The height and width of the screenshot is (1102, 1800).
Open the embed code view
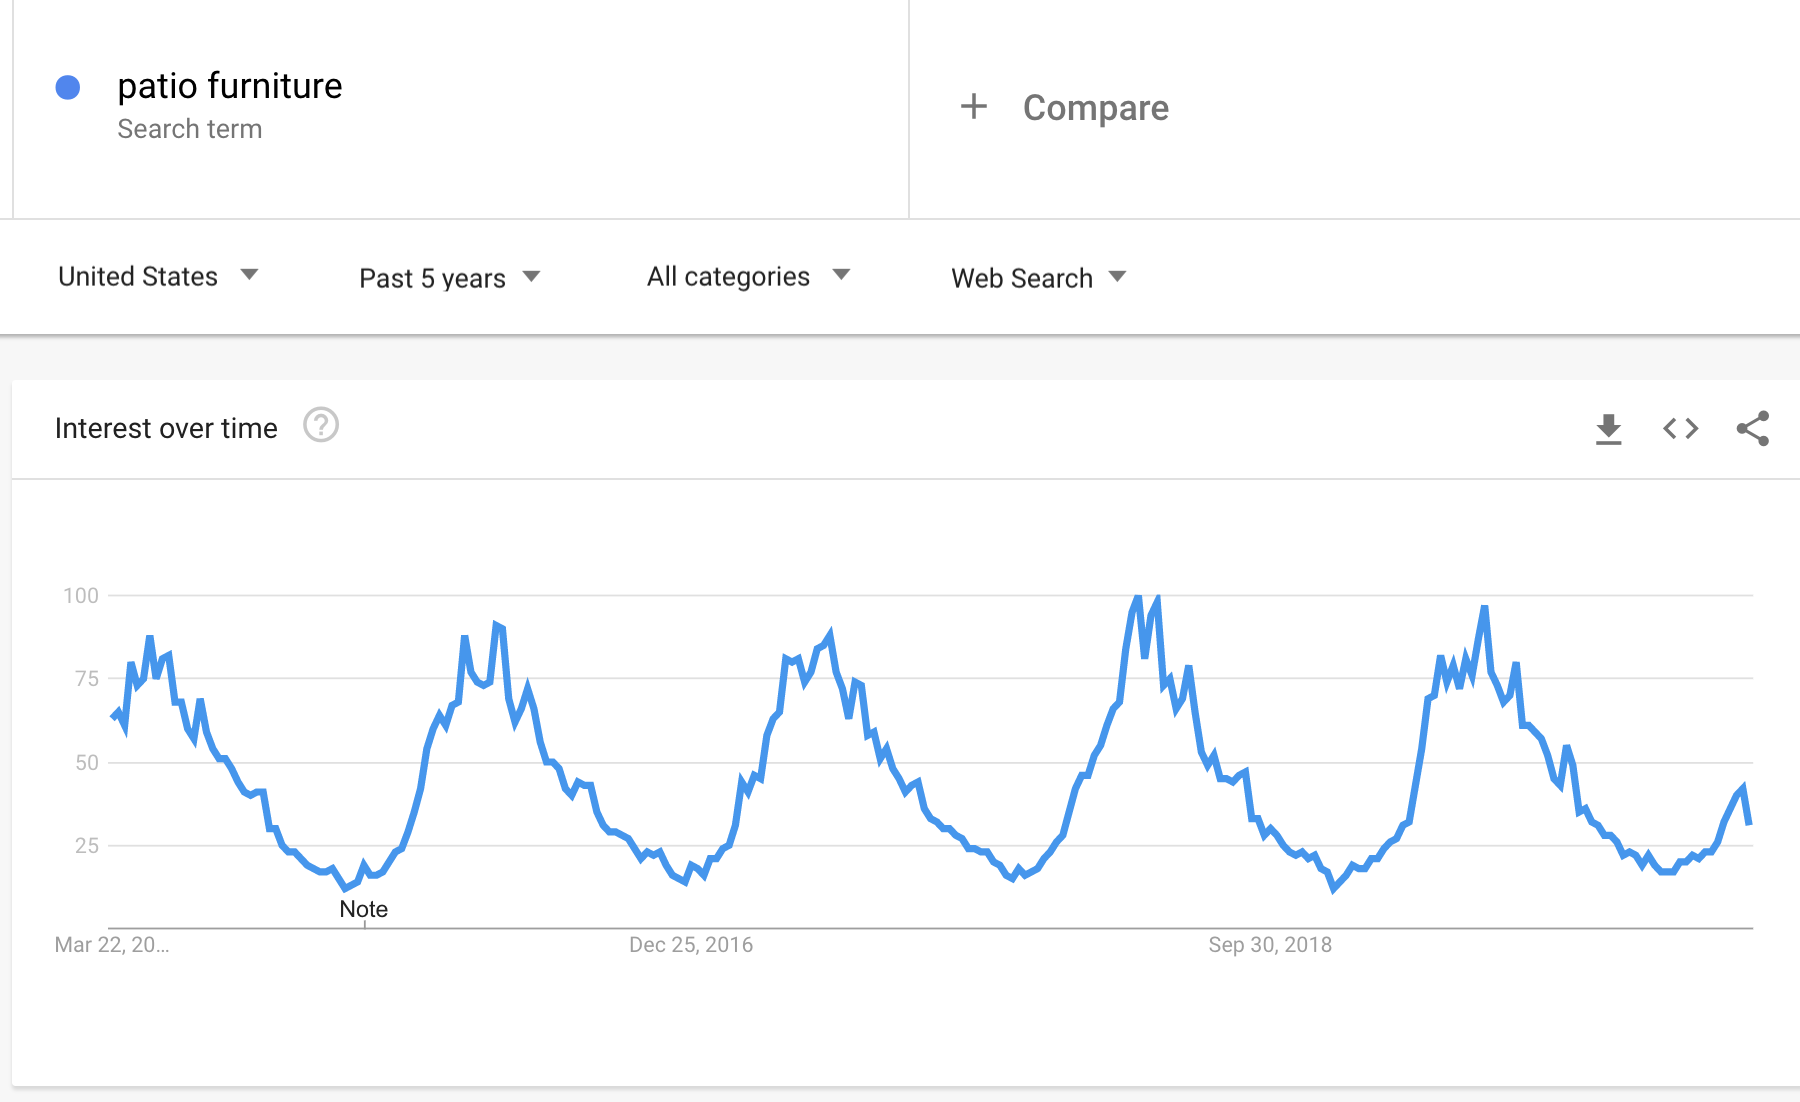(1681, 428)
